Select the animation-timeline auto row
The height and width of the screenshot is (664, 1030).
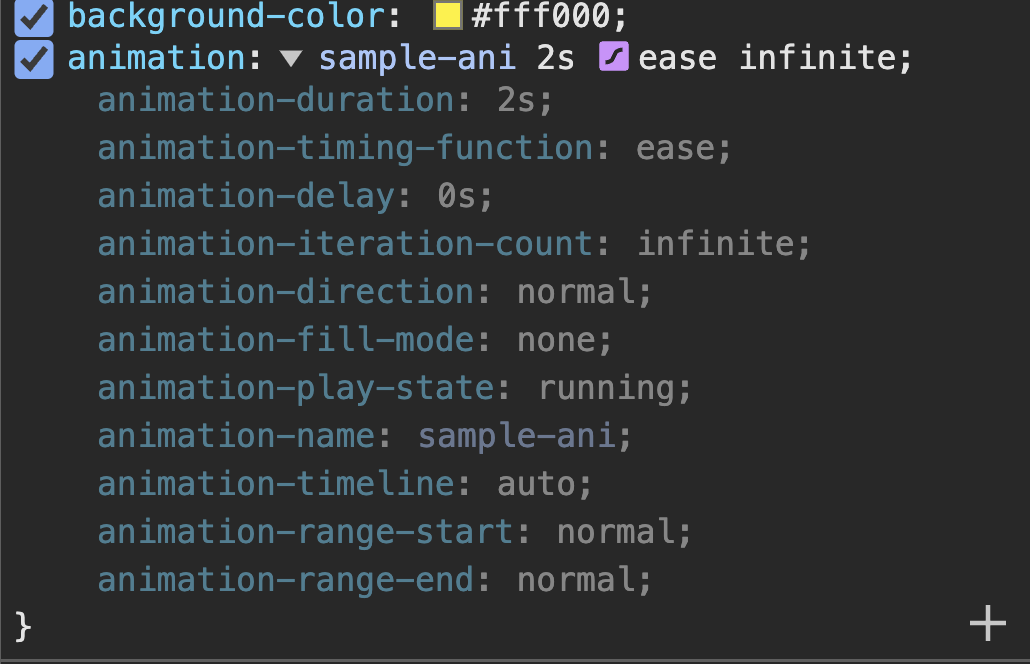tap(344, 484)
